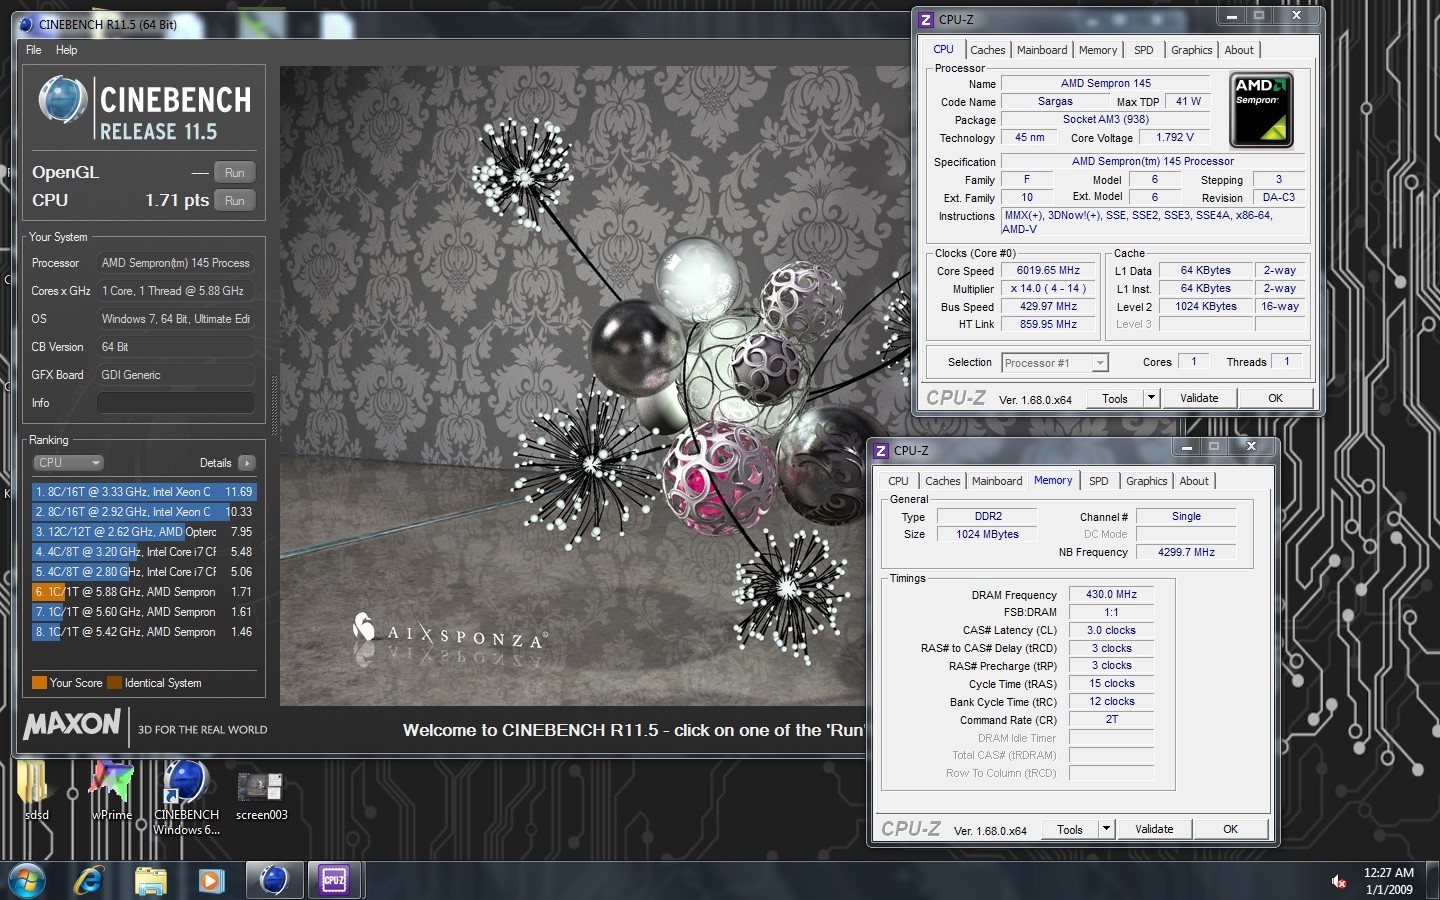
Task: Expand Tools dropdown arrow in lower CPU-Z
Action: (x=1106, y=829)
